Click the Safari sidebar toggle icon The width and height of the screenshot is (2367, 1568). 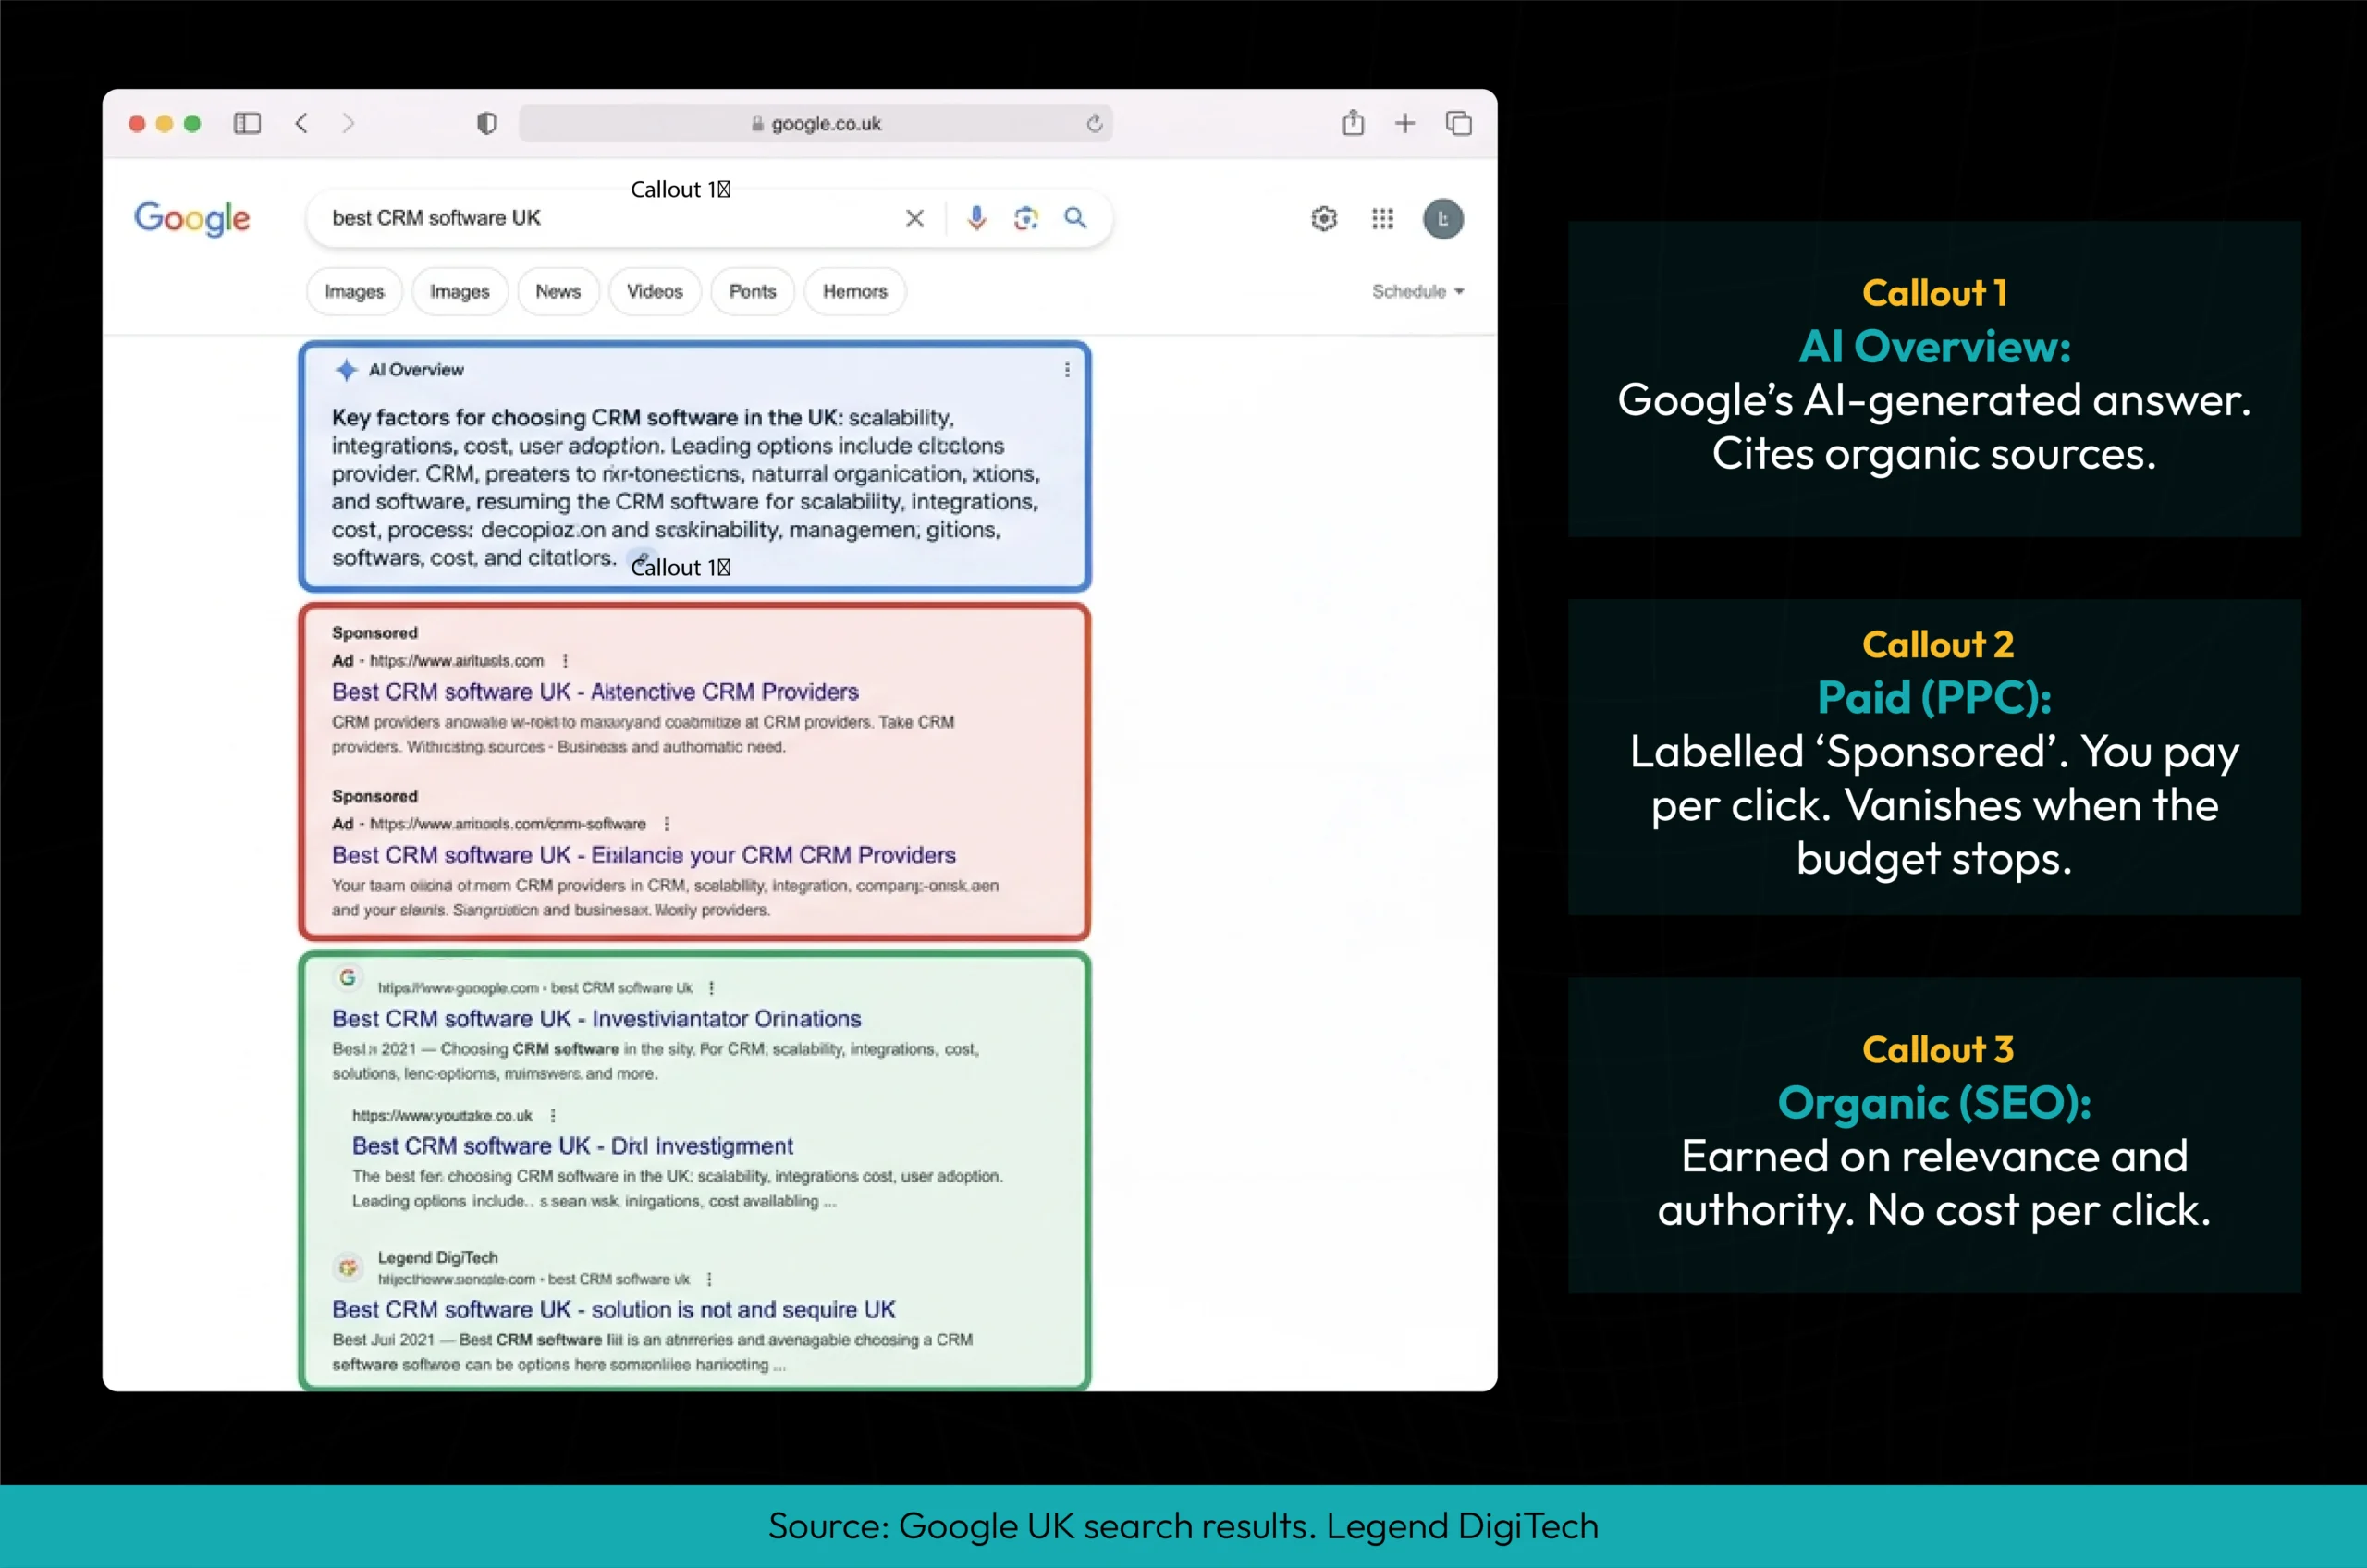[x=247, y=123]
